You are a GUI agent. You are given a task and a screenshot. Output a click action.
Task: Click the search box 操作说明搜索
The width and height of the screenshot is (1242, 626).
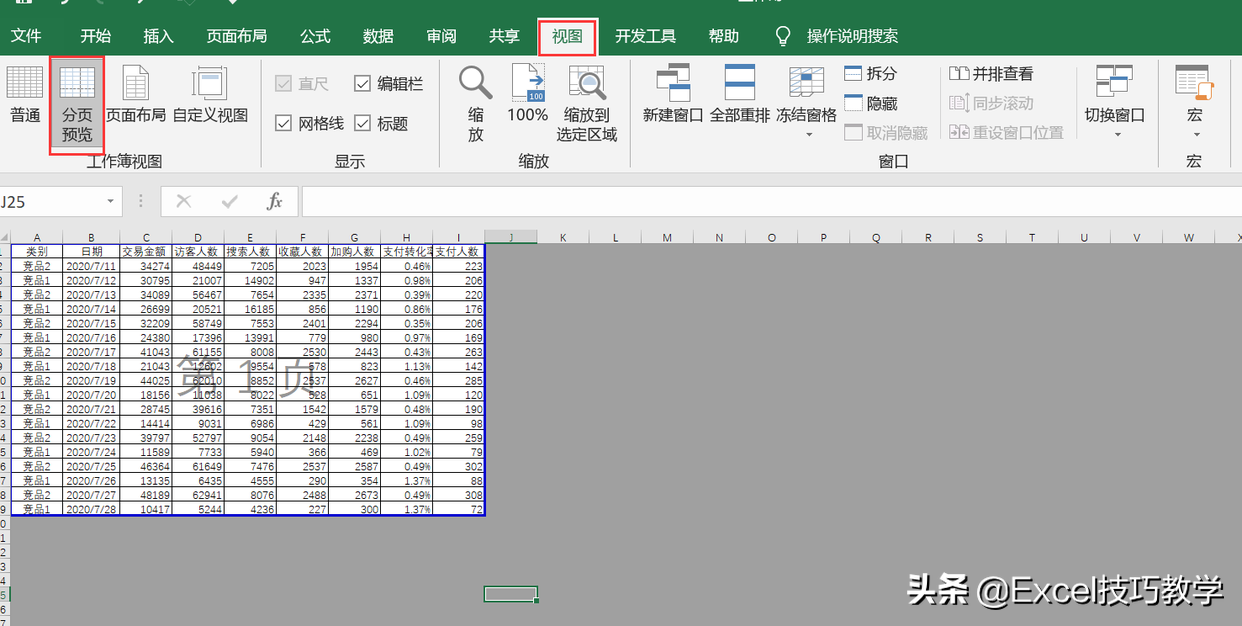tap(852, 36)
